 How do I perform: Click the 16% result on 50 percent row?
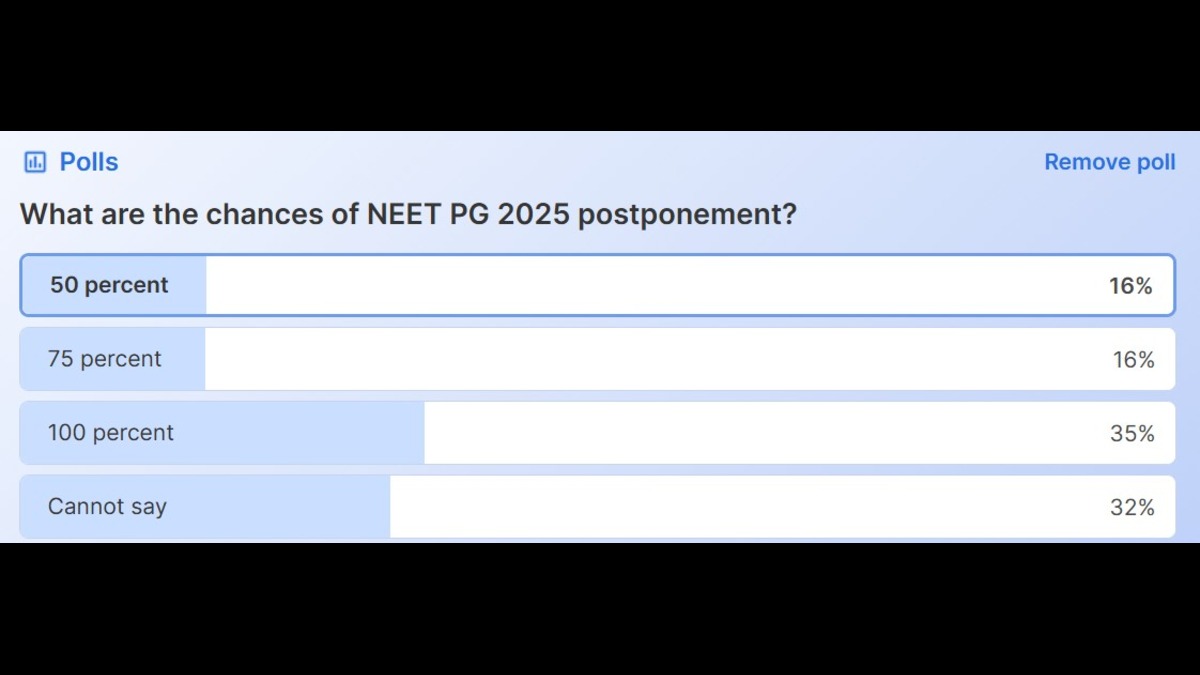coord(1130,286)
